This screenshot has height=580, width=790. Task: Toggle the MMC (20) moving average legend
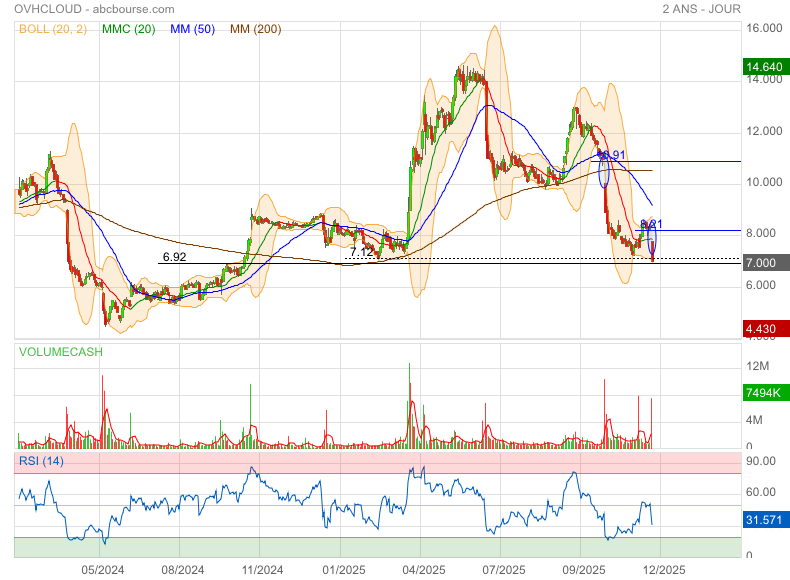click(129, 29)
